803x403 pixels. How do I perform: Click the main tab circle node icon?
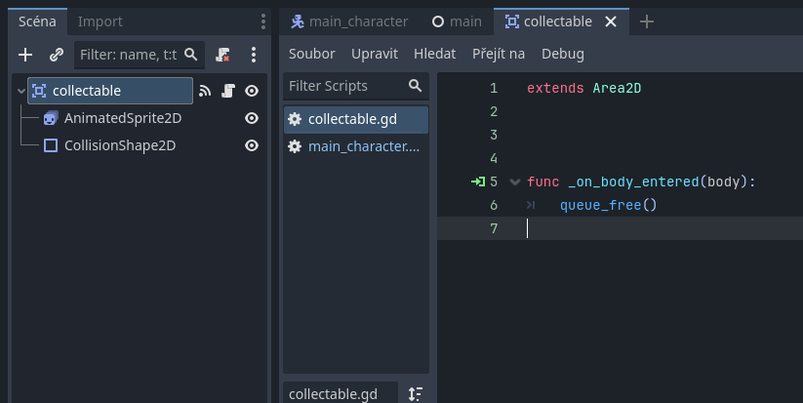coord(438,22)
